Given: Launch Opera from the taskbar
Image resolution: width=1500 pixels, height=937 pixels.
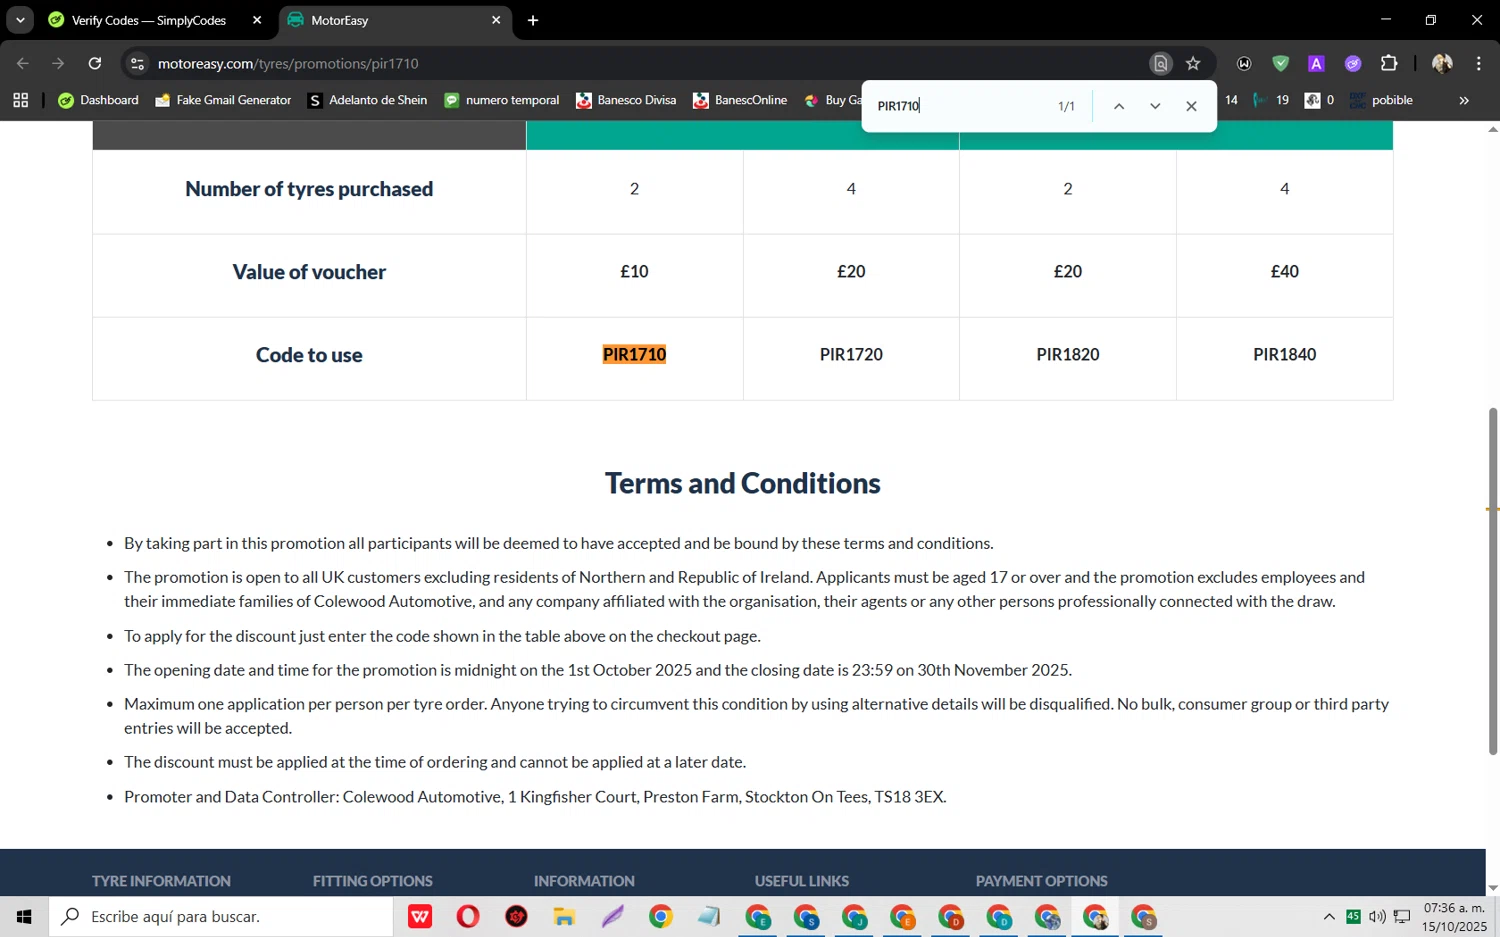Looking at the screenshot, I should point(468,916).
